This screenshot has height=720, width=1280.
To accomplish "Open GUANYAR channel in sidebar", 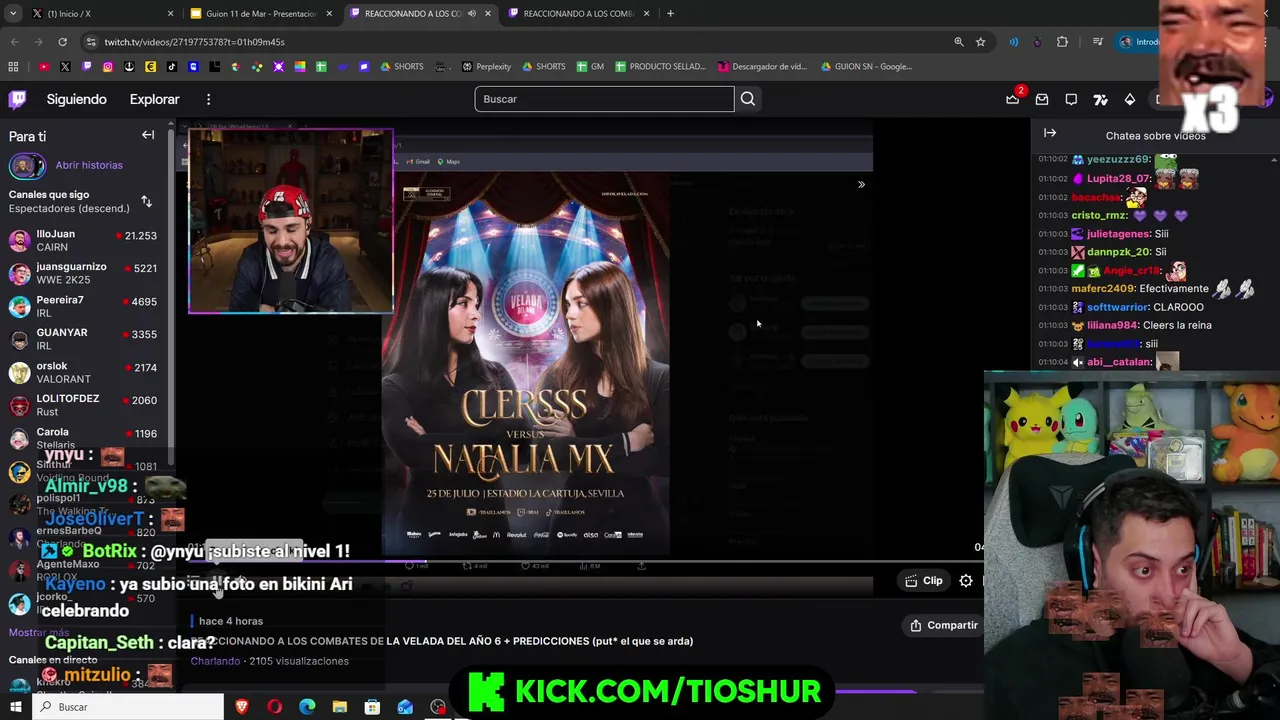I will tap(83, 339).
